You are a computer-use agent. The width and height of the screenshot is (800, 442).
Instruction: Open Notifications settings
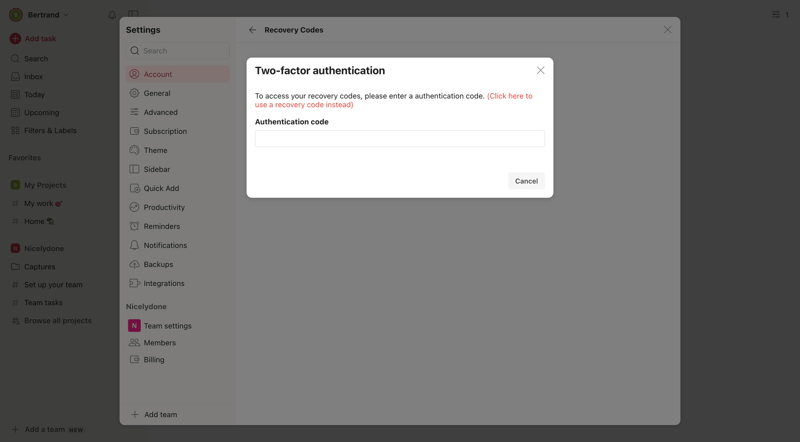tap(178, 245)
